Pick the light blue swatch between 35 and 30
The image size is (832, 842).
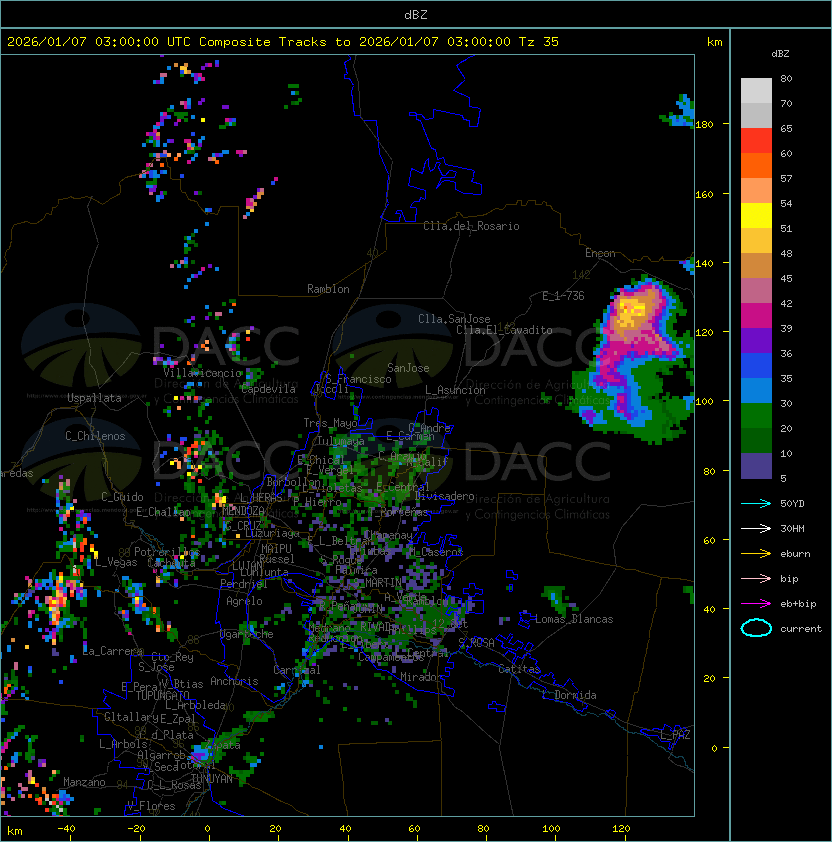tap(756, 391)
